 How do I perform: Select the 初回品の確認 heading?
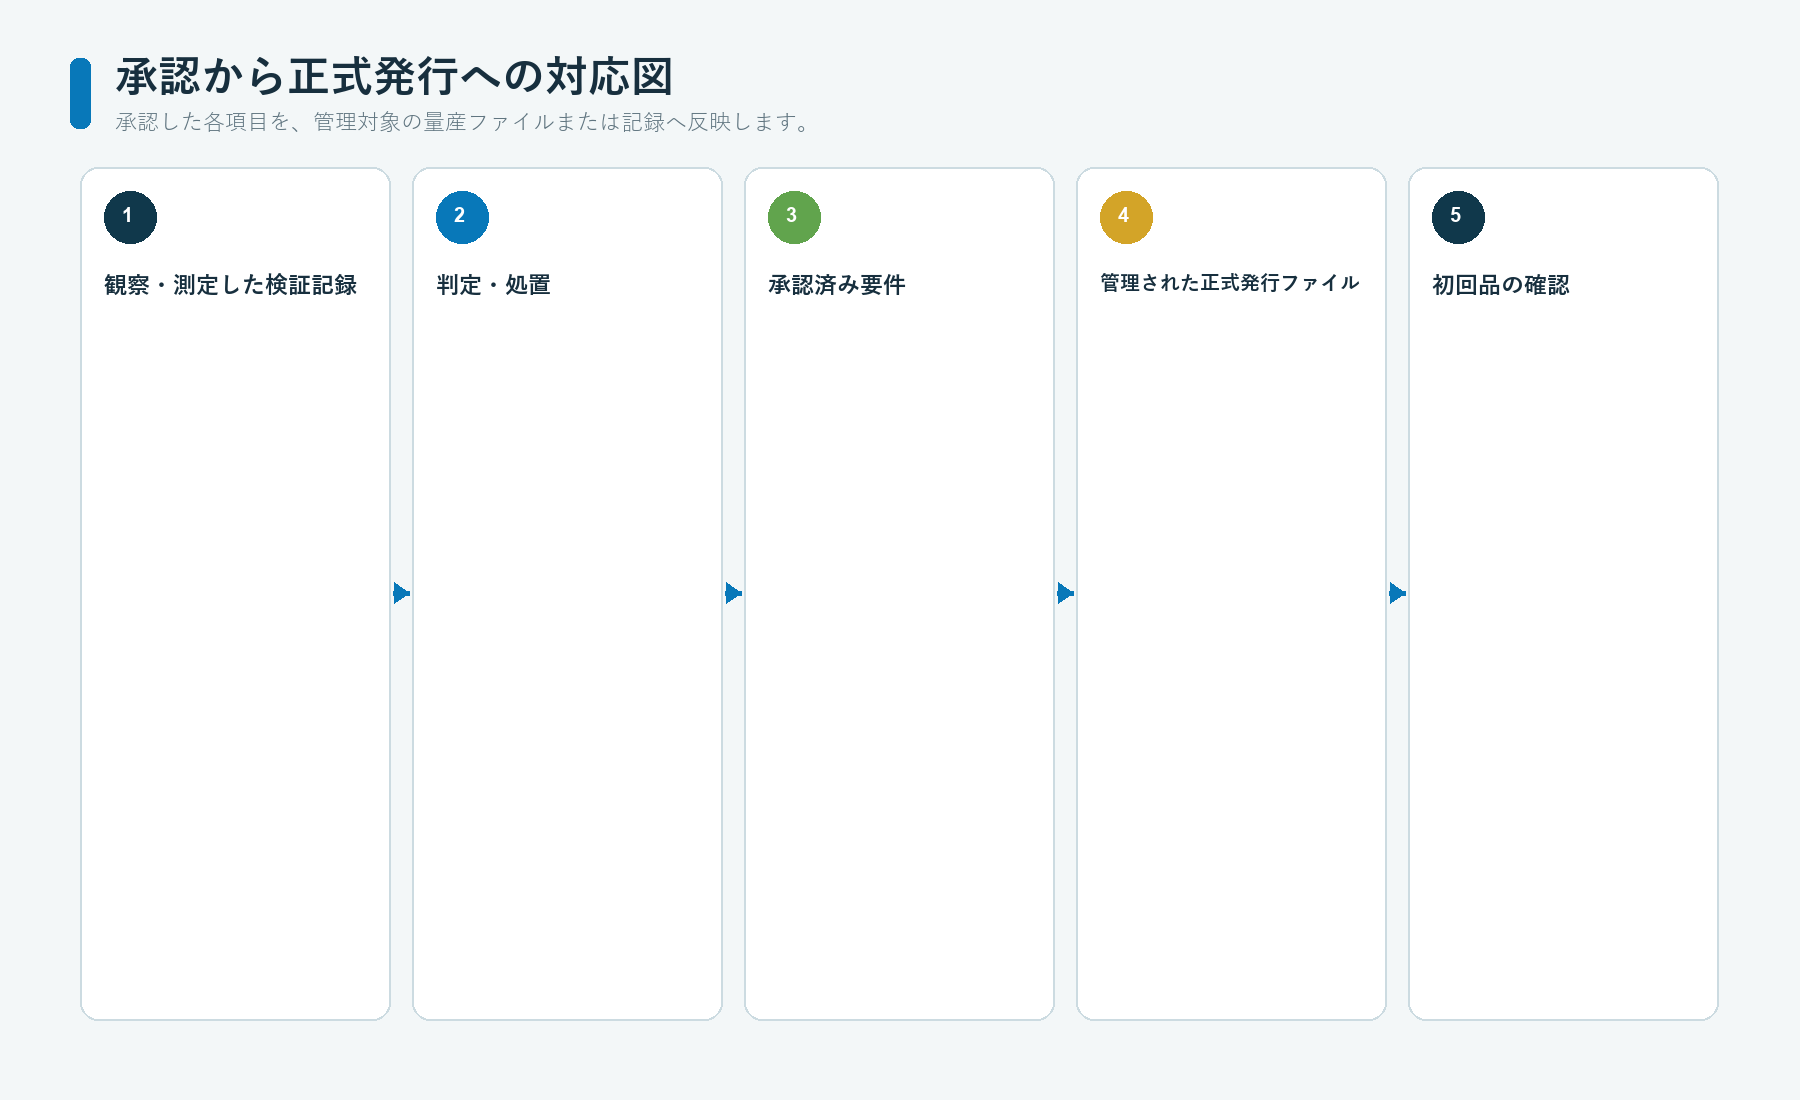click(1501, 285)
